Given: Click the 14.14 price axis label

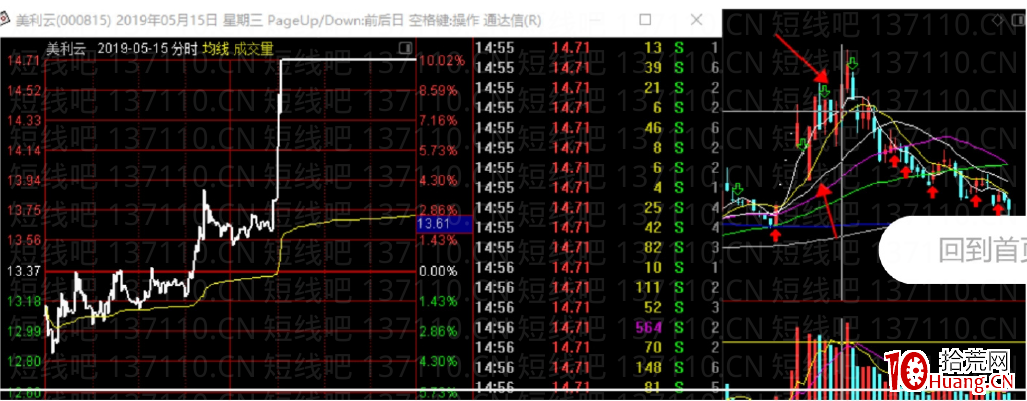Looking at the screenshot, I should [23, 150].
